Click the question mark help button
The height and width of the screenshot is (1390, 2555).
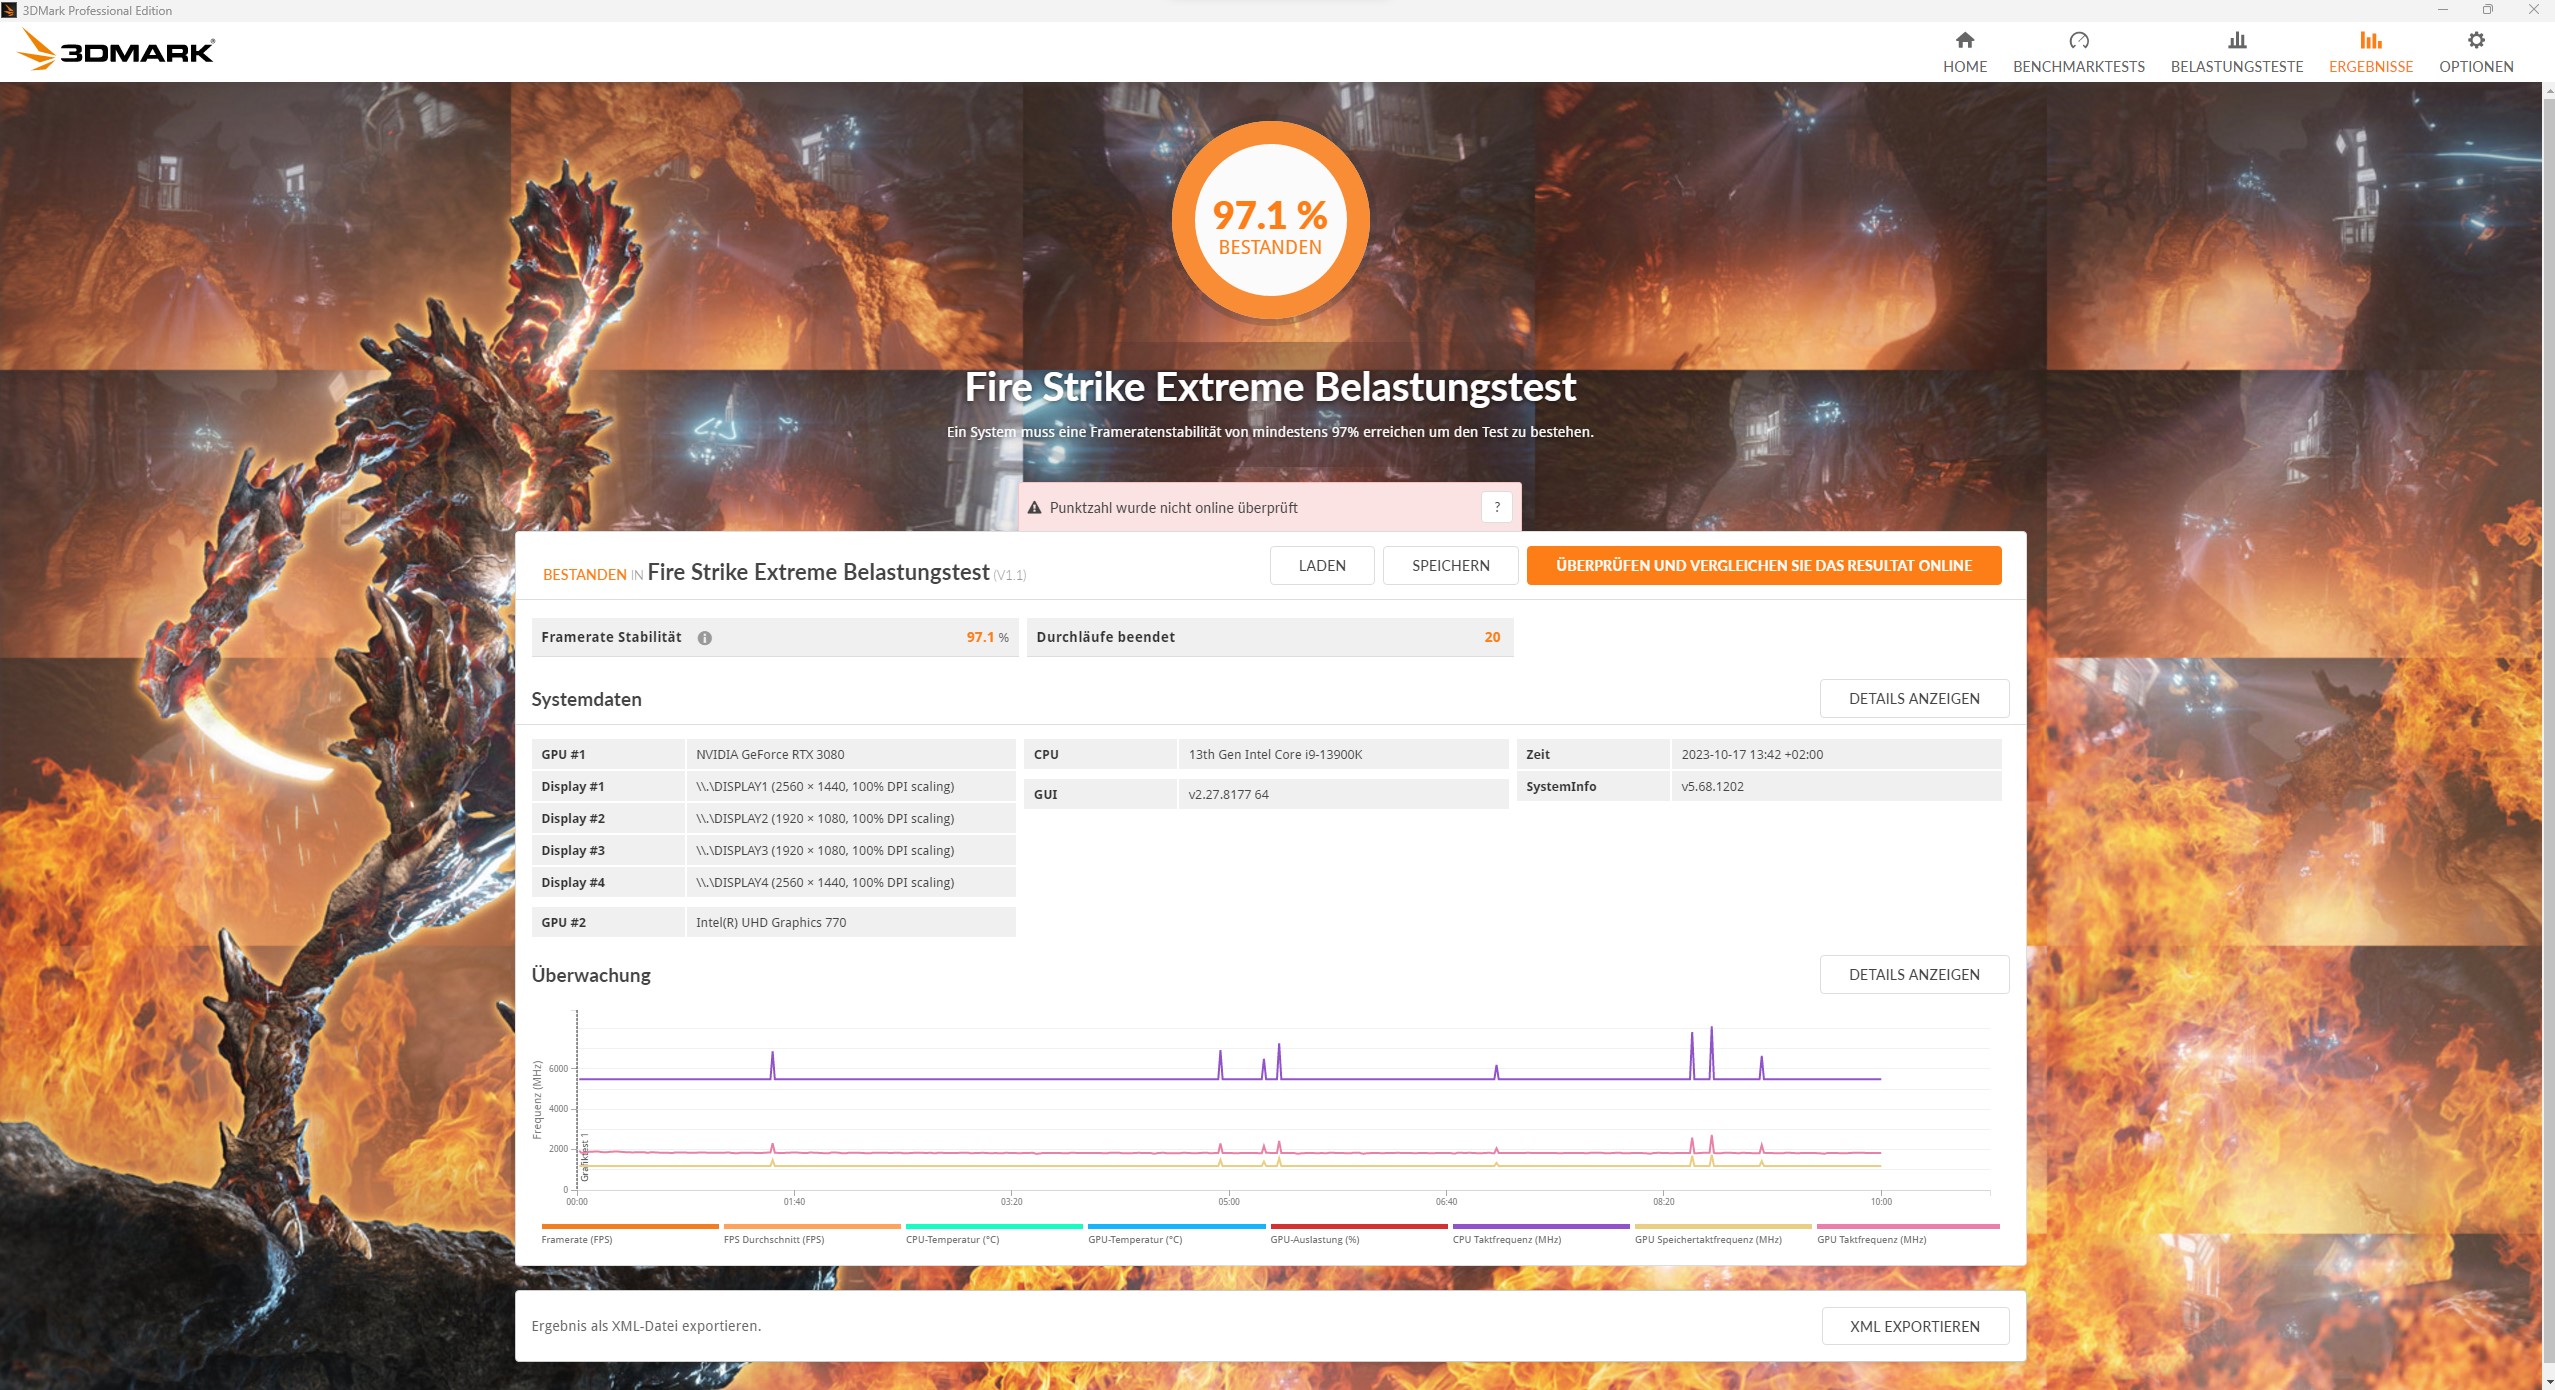coord(1496,507)
